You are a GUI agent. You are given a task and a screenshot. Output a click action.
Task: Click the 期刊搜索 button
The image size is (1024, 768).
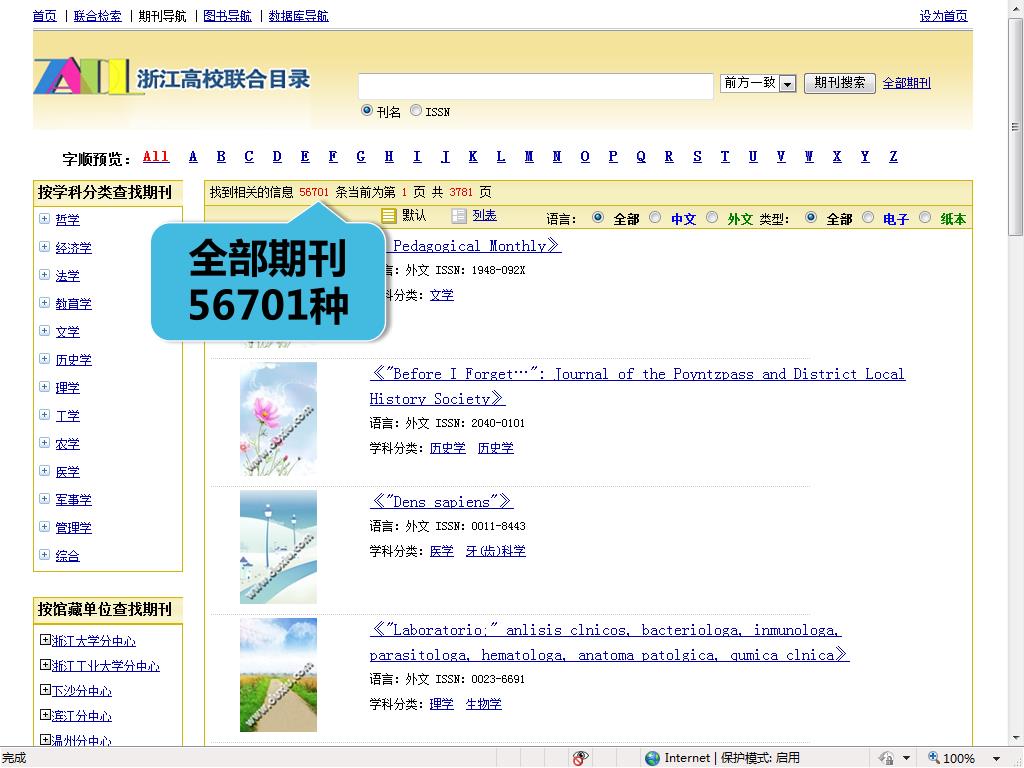(840, 83)
